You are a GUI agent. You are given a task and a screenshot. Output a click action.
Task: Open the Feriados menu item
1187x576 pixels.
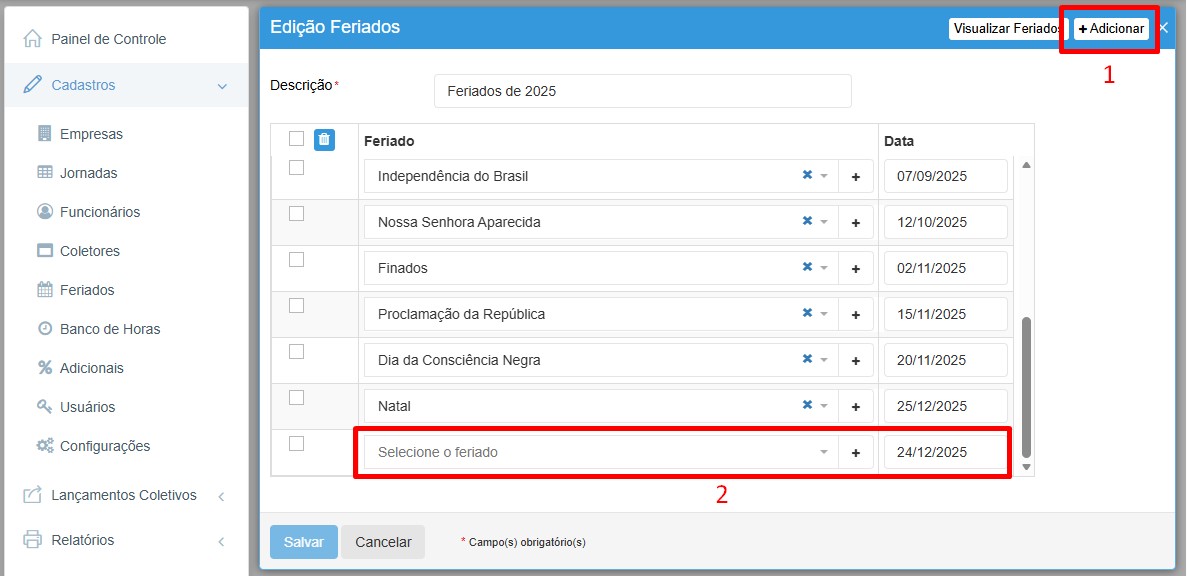tap(86, 290)
